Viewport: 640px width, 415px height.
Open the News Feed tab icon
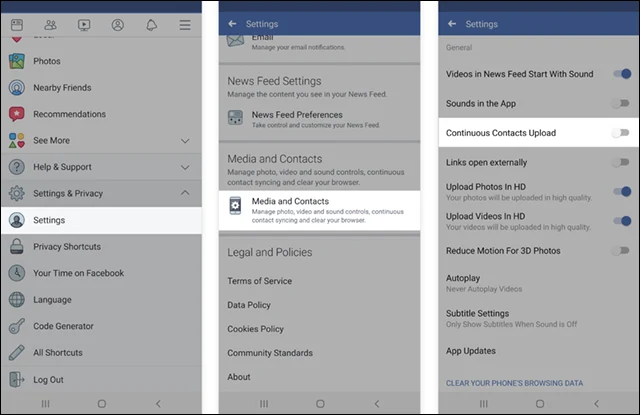click(x=17, y=25)
